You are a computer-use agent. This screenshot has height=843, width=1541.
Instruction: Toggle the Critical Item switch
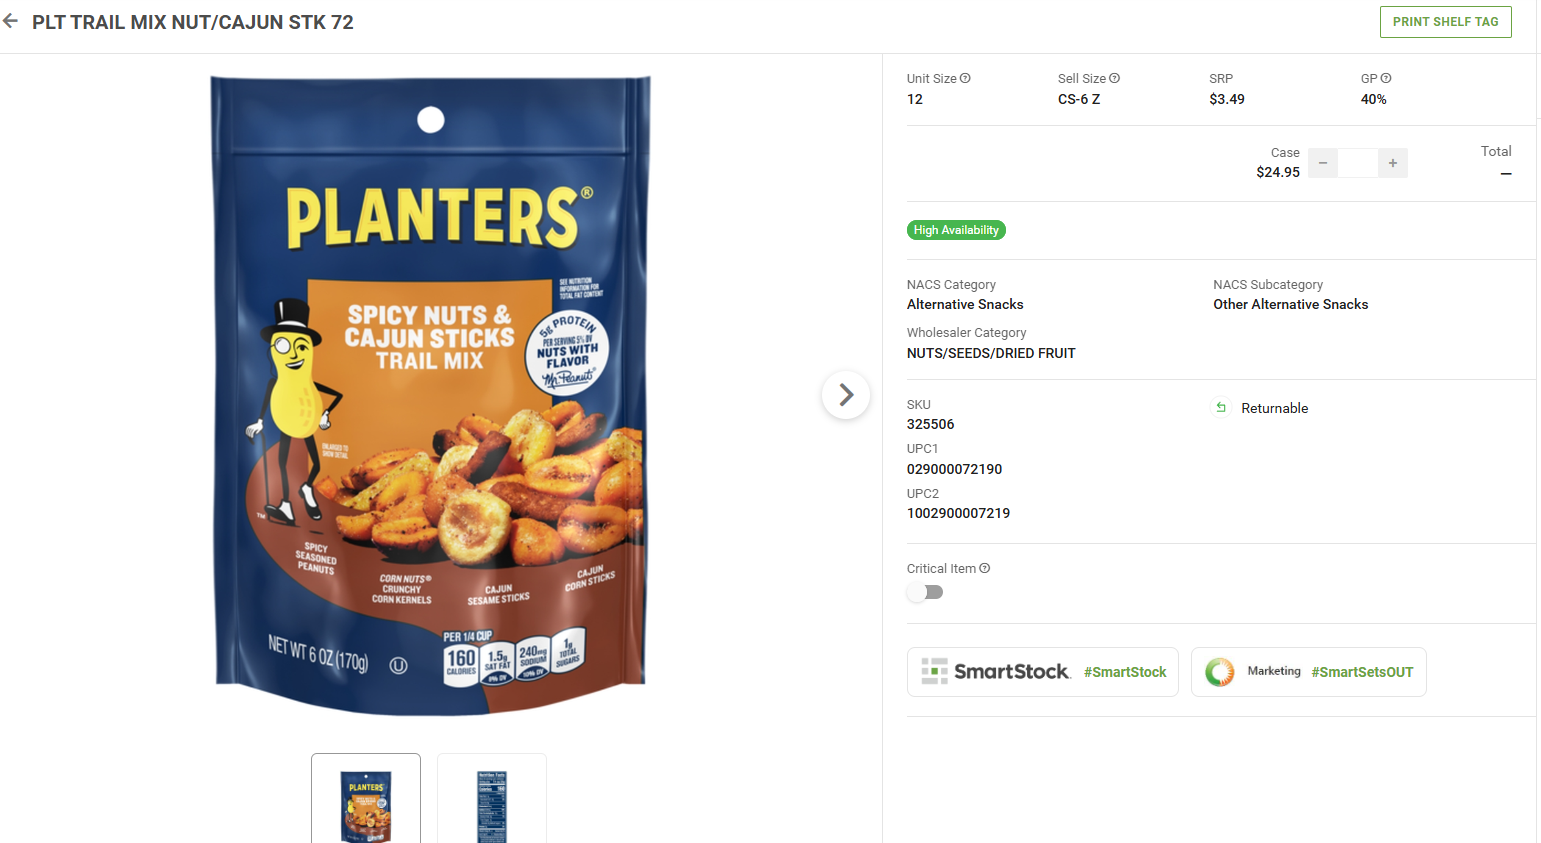(x=925, y=592)
